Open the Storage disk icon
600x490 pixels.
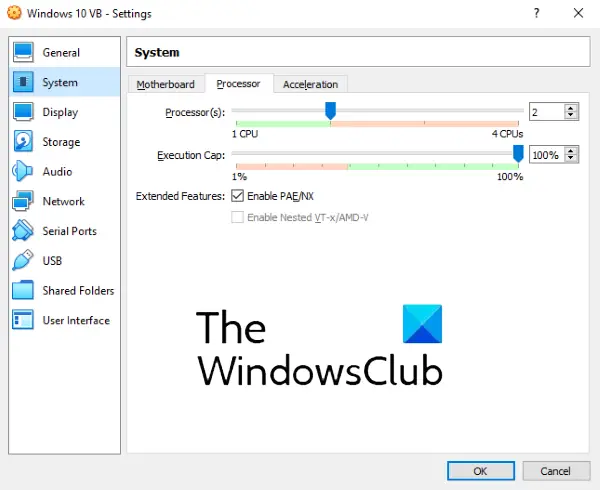(x=23, y=141)
